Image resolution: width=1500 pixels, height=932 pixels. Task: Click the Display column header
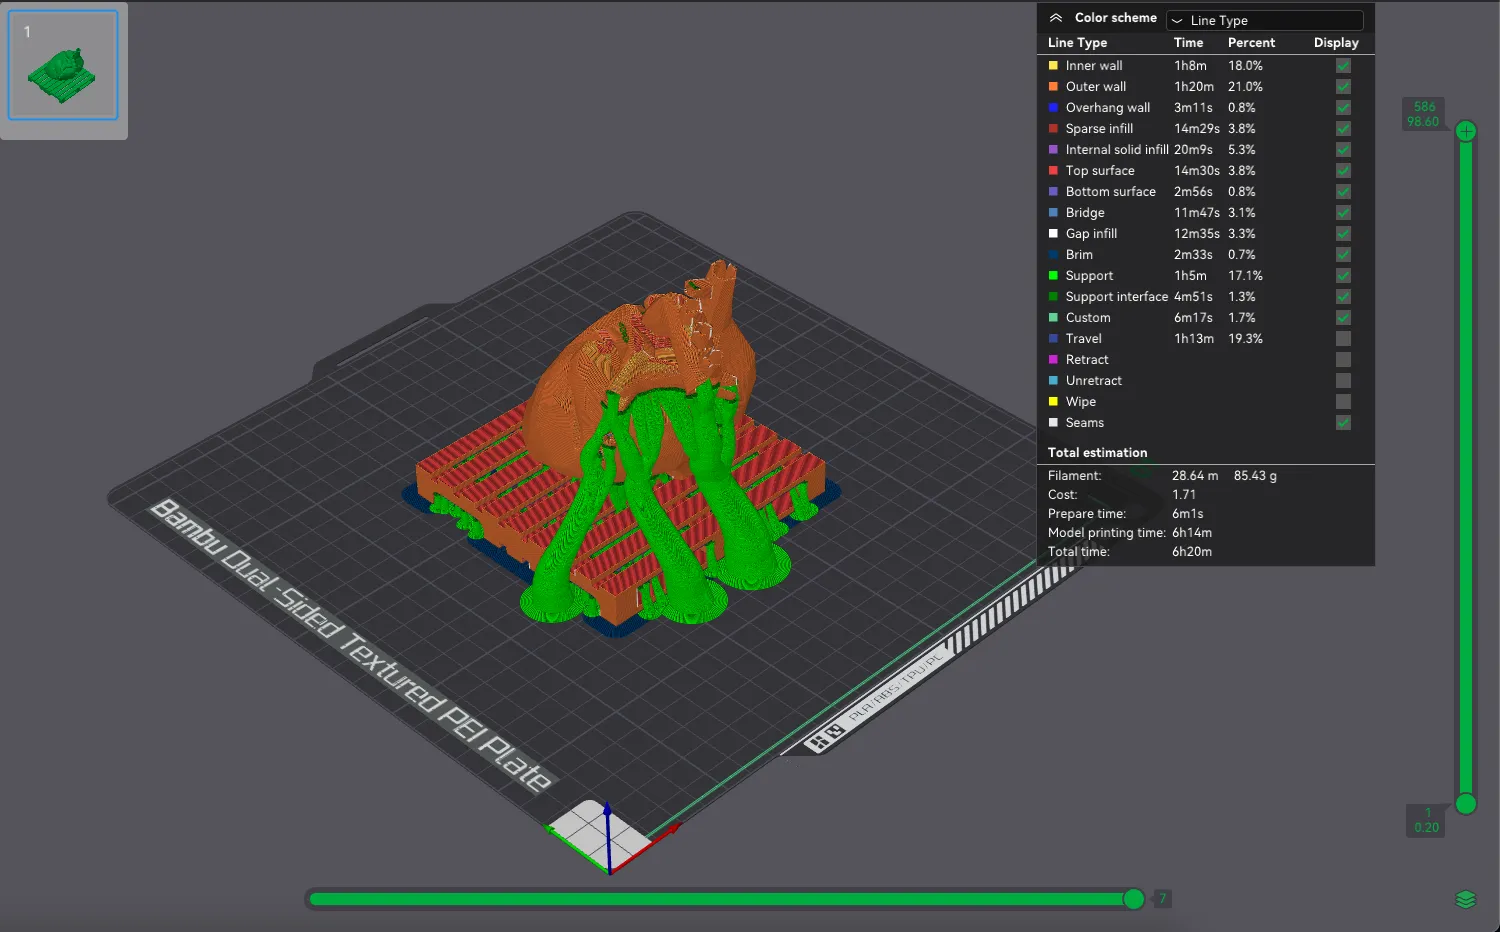pos(1336,43)
